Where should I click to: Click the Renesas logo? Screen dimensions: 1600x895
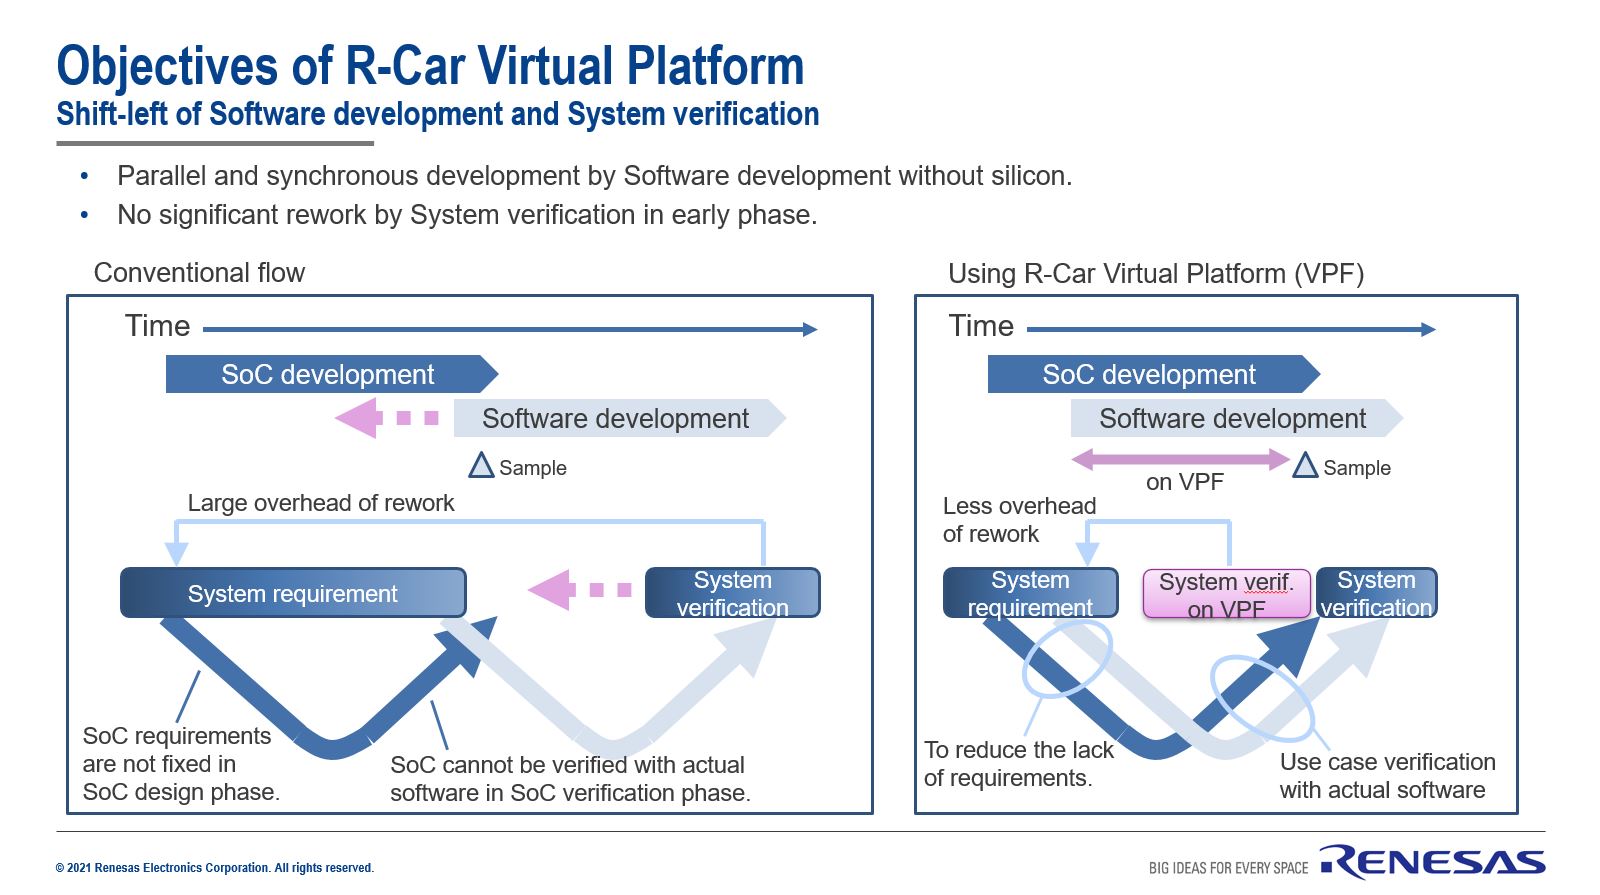1432,862
